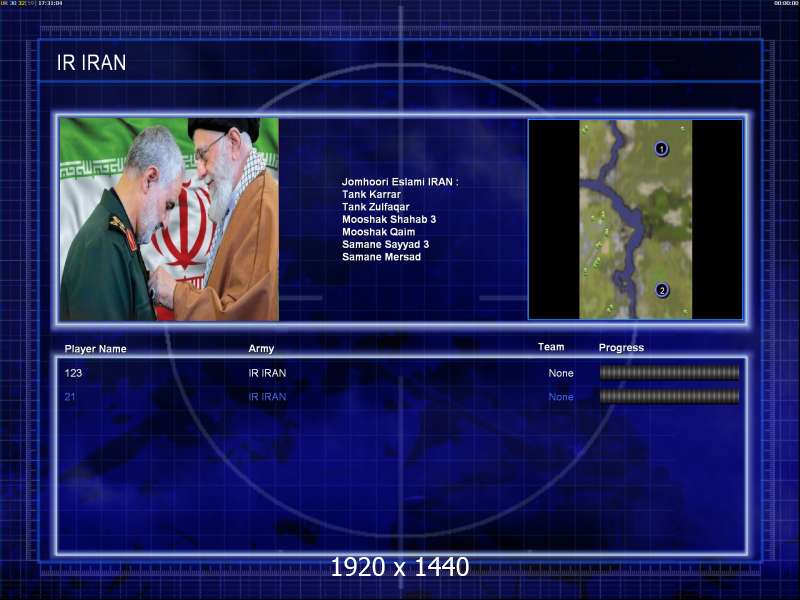Click the 'Mooshak Qaim' entry
Image resolution: width=800 pixels, height=600 pixels.
click(379, 232)
